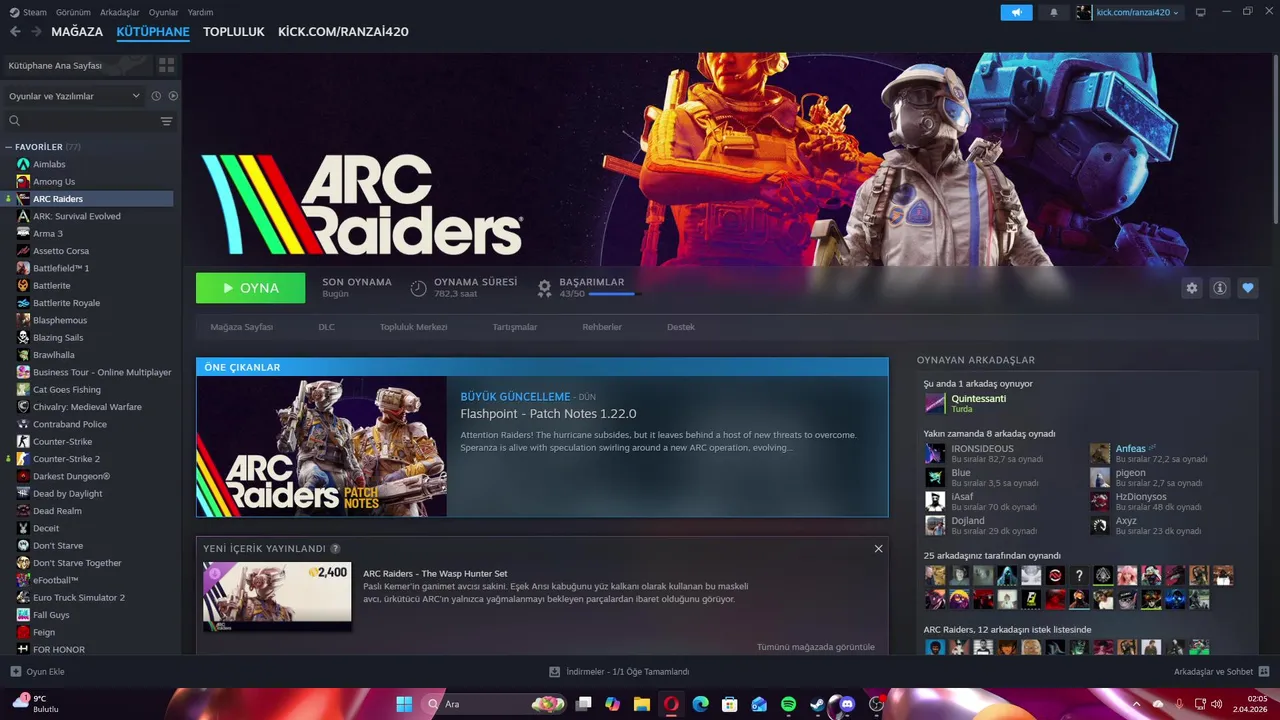Show ready-to-play games filter icon
Screen dimensions: 1280x720
[x=173, y=96]
